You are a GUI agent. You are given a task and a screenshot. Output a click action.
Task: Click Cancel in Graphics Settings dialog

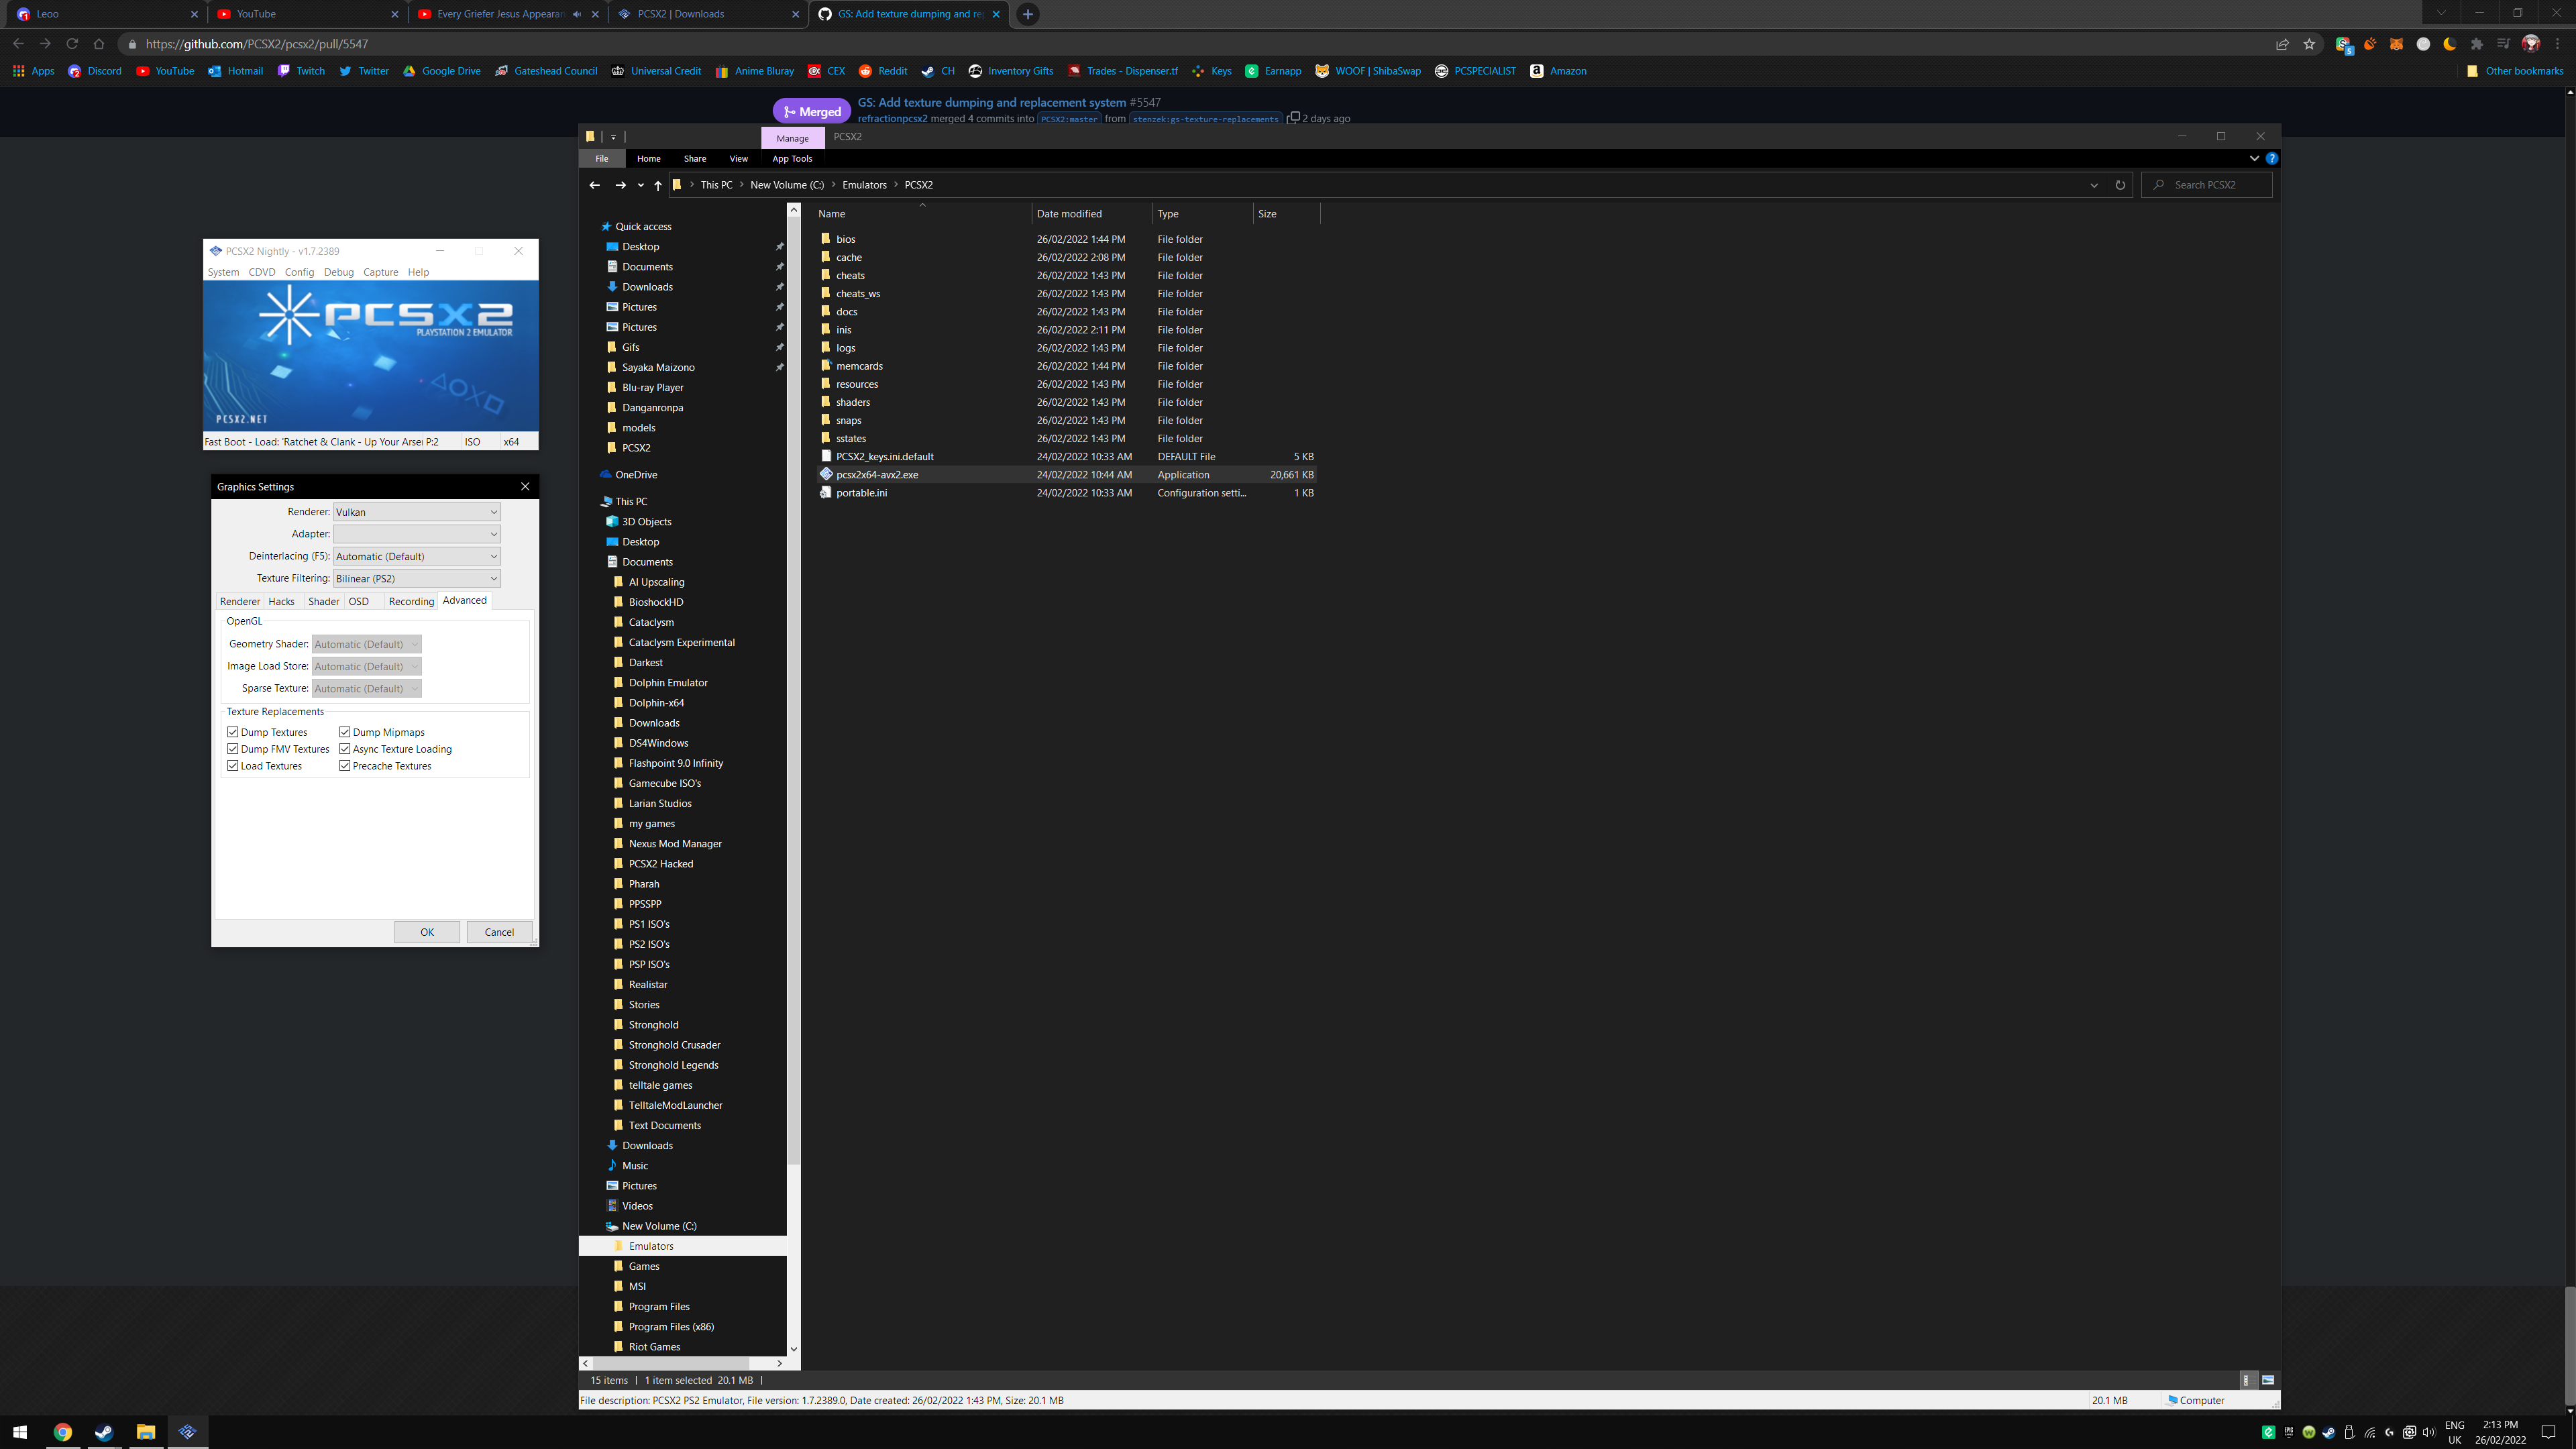pyautogui.click(x=498, y=932)
